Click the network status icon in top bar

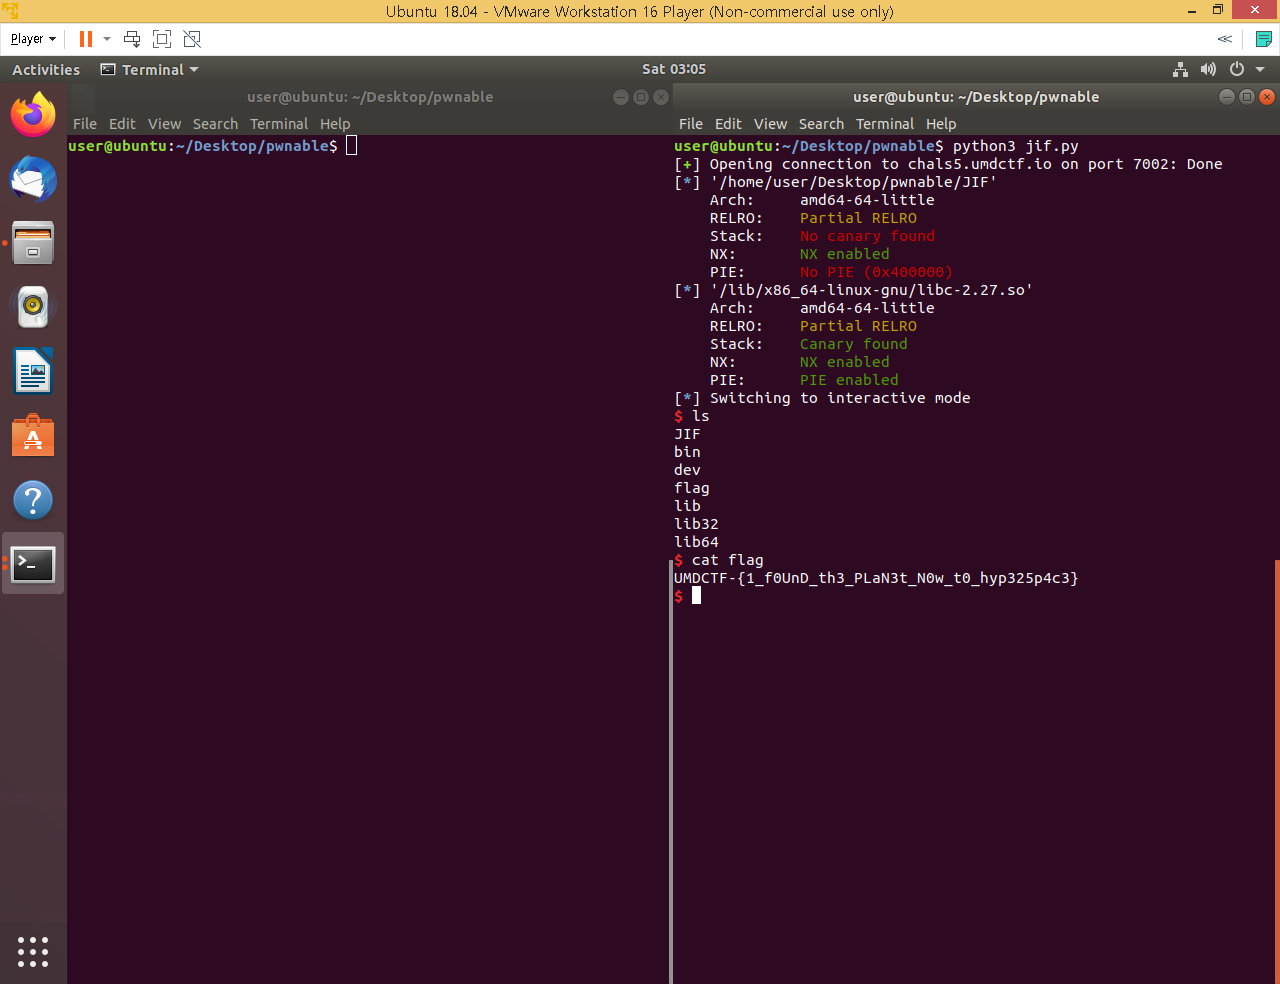[x=1180, y=69]
